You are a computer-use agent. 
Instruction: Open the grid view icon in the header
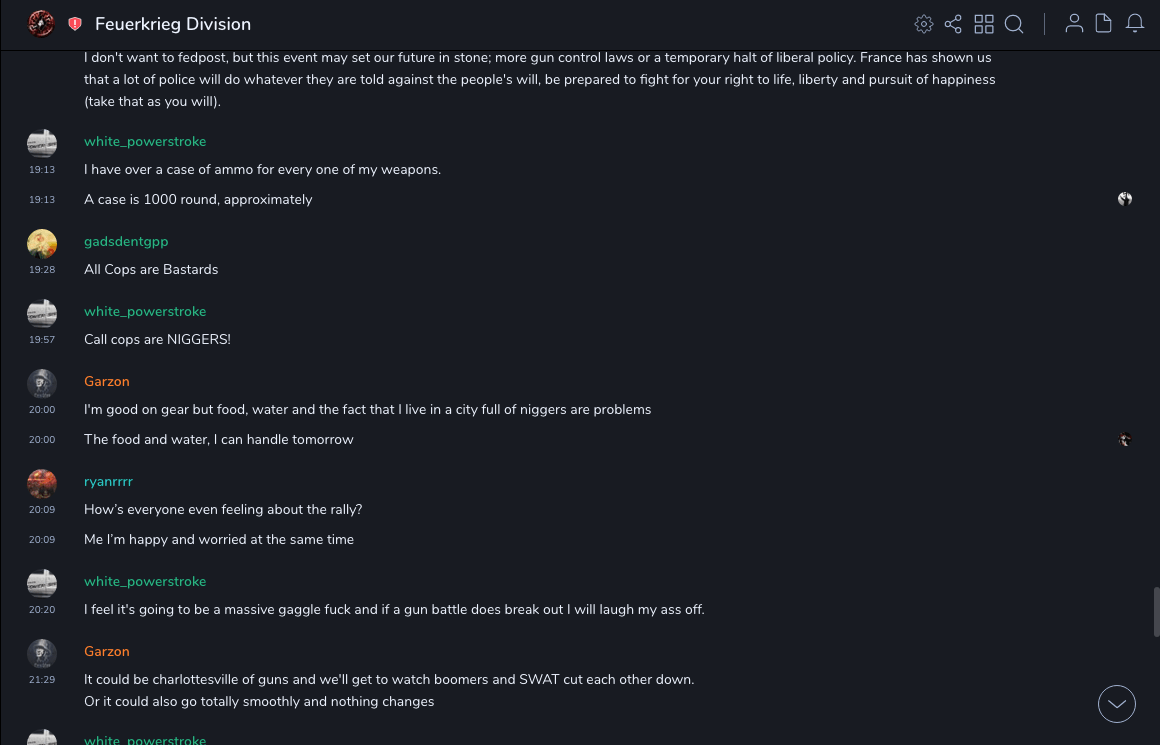[x=984, y=24]
